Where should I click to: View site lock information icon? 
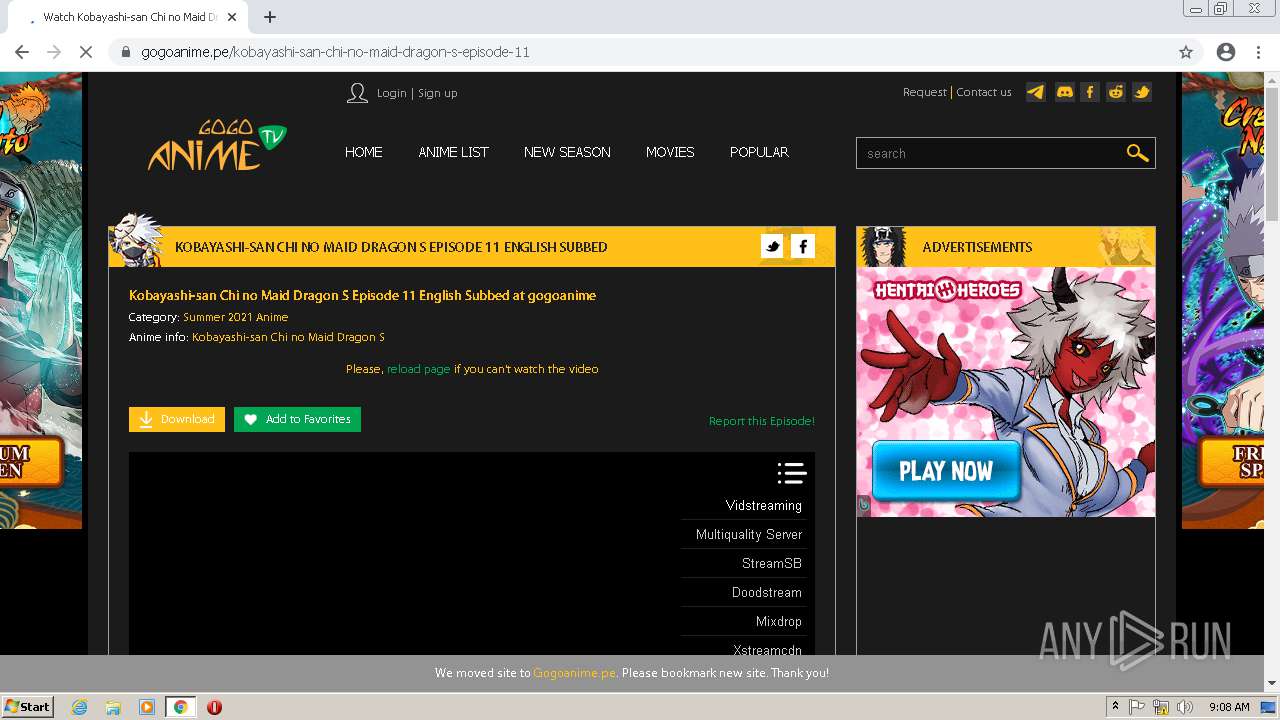[126, 52]
